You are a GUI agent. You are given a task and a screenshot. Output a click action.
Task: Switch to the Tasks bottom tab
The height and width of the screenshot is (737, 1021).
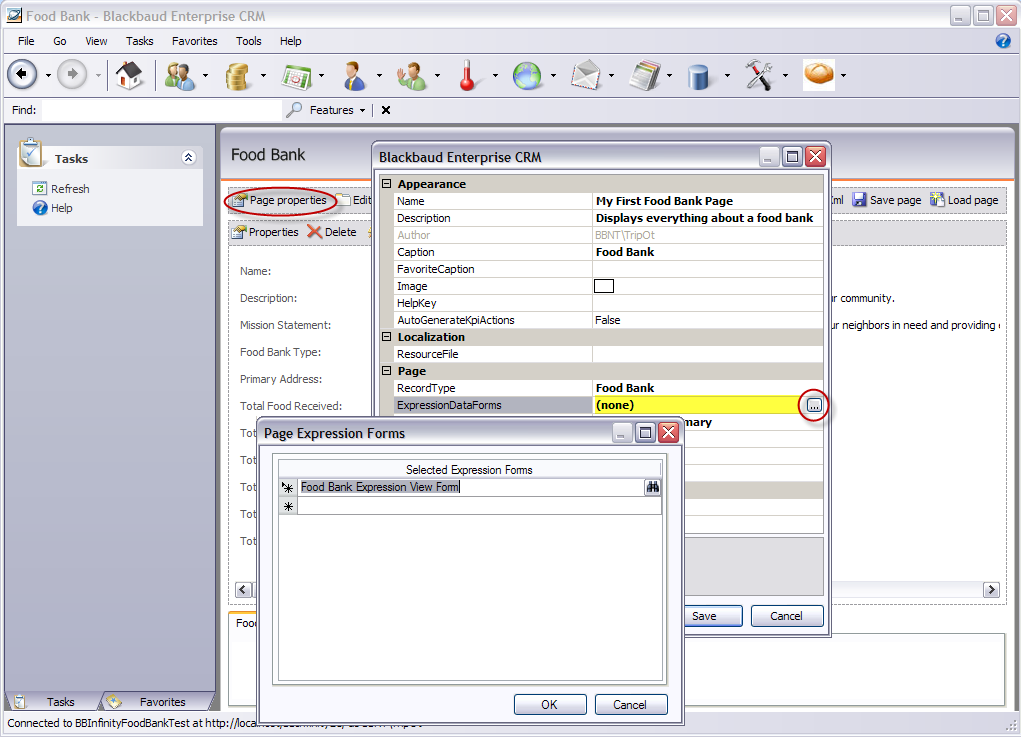(55, 701)
